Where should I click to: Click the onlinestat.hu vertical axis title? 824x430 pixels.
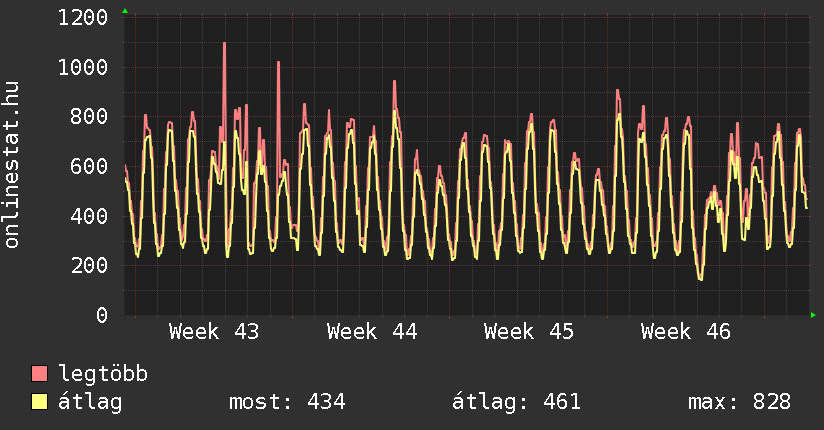click(x=14, y=166)
